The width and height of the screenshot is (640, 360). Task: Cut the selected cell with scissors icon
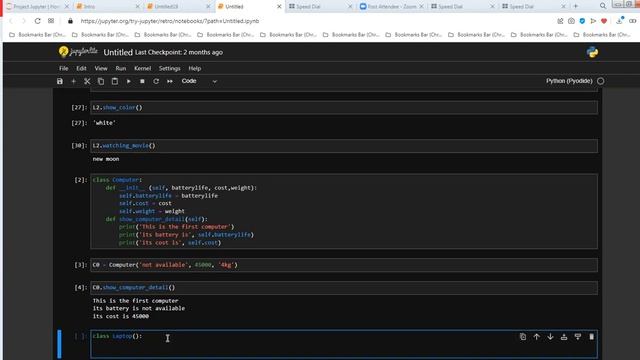[87, 81]
